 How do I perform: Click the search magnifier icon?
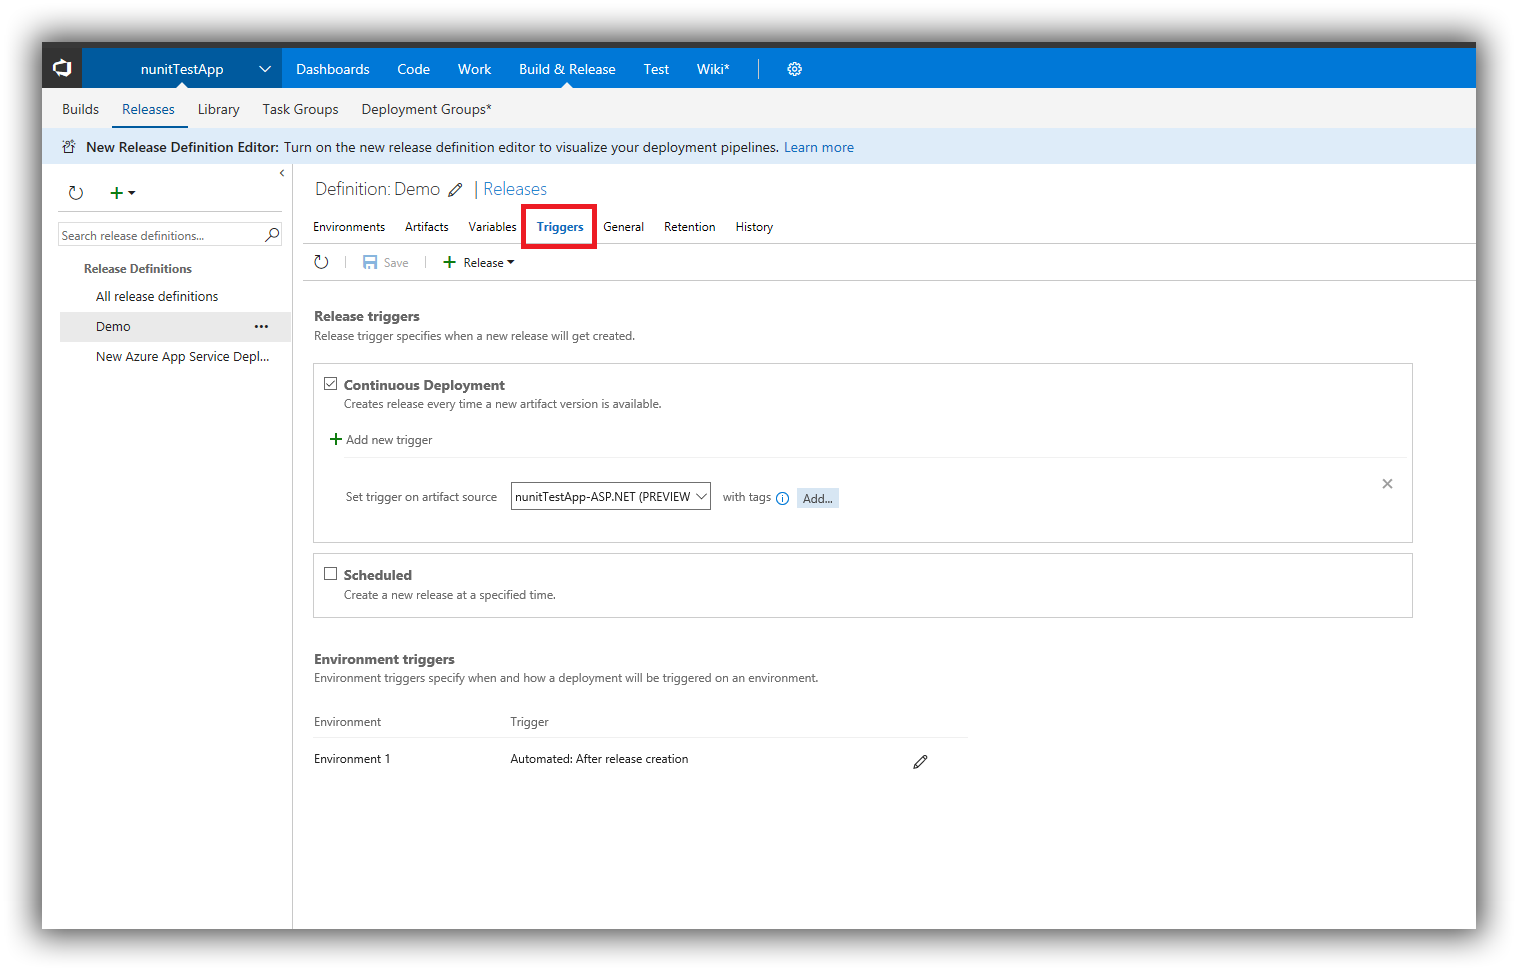pyautogui.click(x=271, y=235)
